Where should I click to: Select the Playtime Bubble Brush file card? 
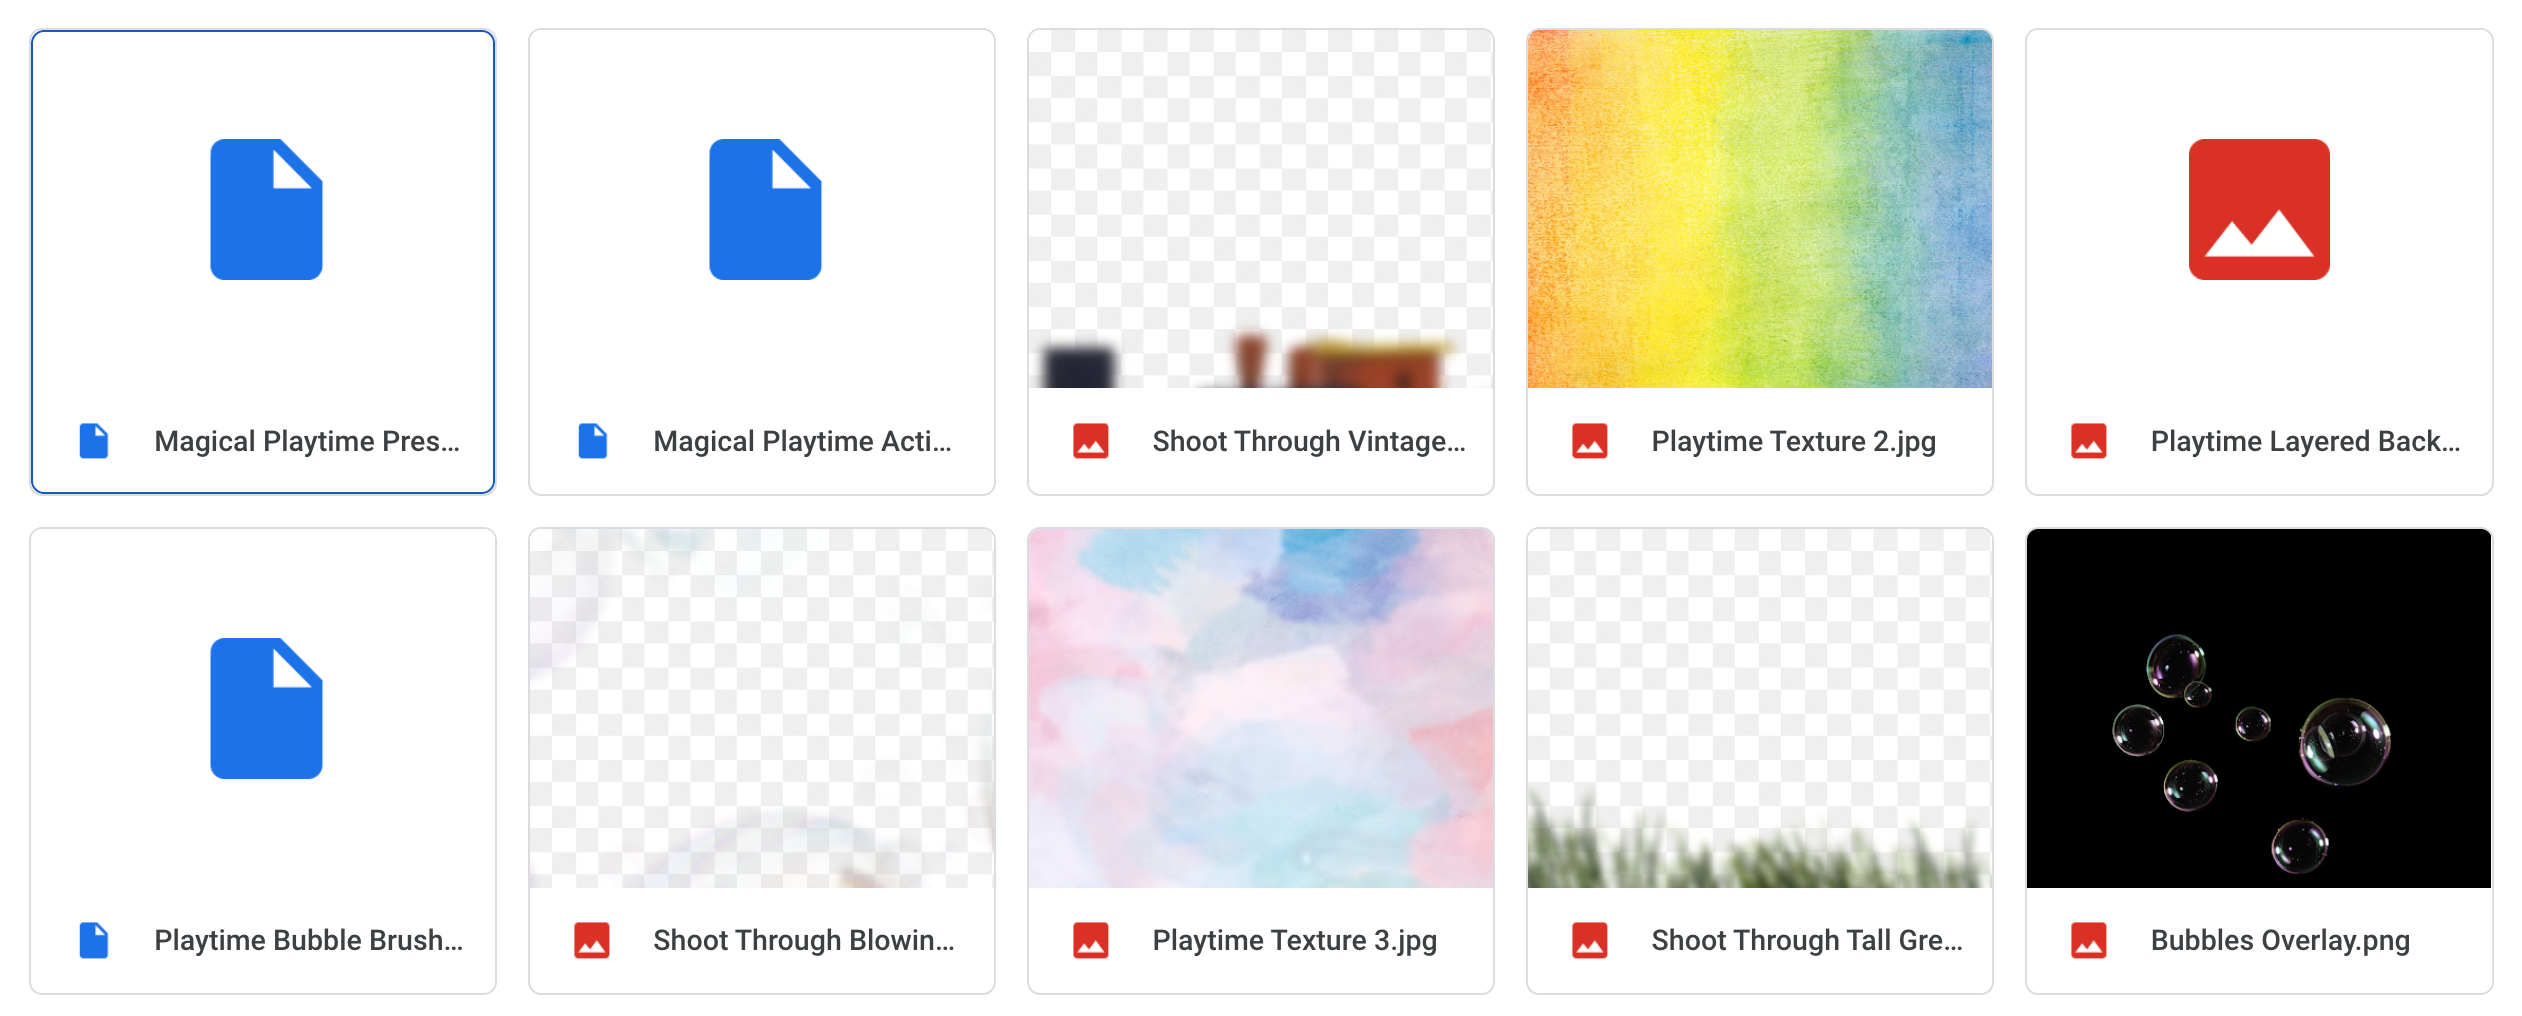(265, 762)
